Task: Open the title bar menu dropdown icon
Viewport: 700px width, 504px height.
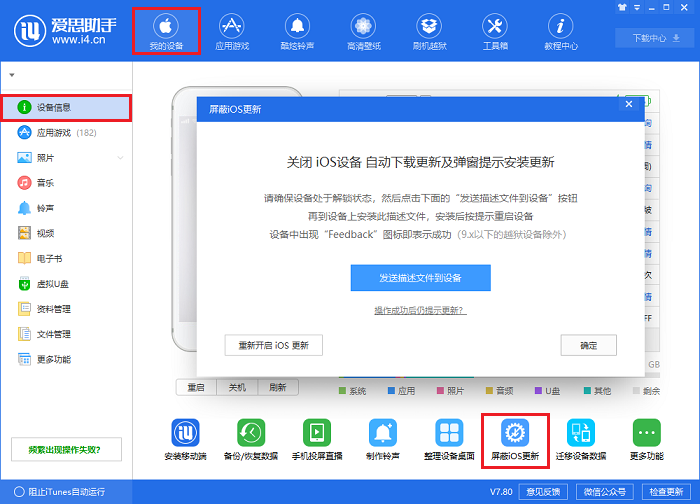Action: click(637, 8)
